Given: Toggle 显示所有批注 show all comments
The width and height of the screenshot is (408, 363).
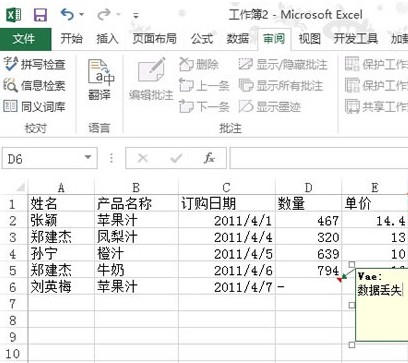Looking at the screenshot, I should (281, 86).
